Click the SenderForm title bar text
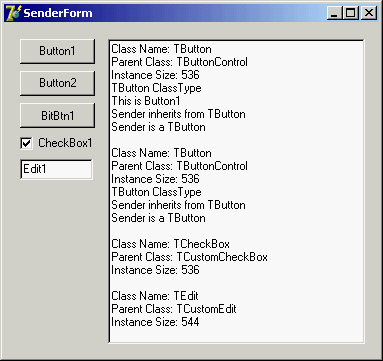383x361 pixels. pos(58,13)
